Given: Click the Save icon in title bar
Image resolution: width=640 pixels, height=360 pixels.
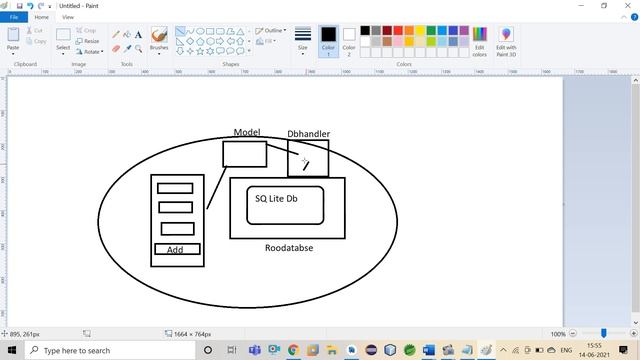Looking at the screenshot, I should (19, 6).
